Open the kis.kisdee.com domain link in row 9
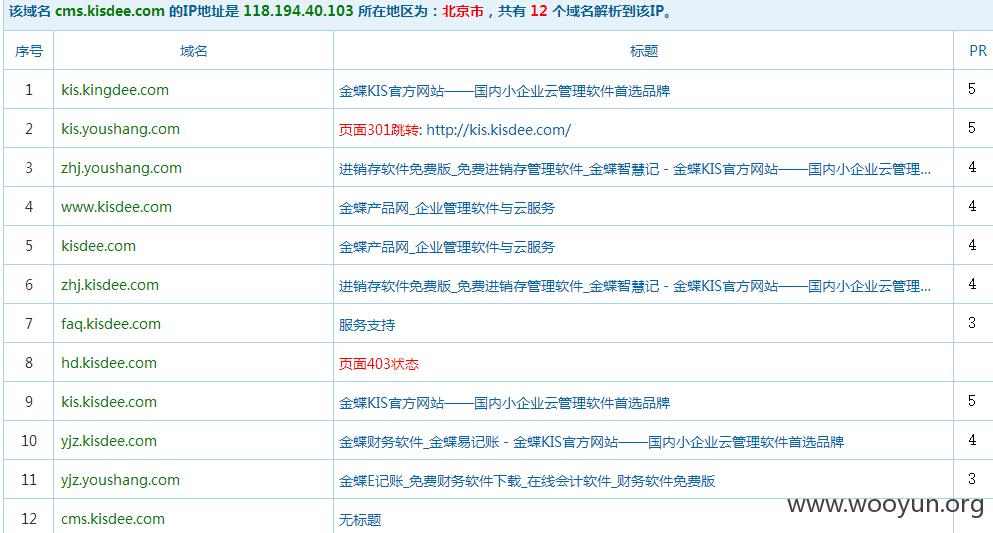This screenshot has height=533, width=993. [109, 402]
